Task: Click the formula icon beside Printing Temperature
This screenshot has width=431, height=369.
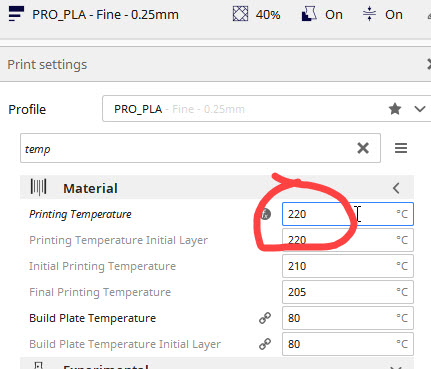Action: (266, 214)
